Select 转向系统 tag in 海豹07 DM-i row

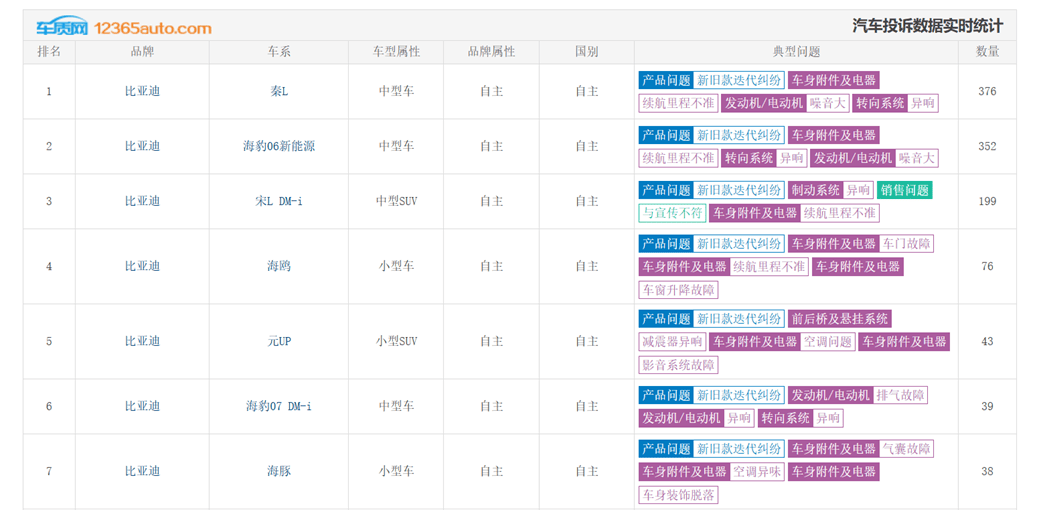click(x=785, y=419)
